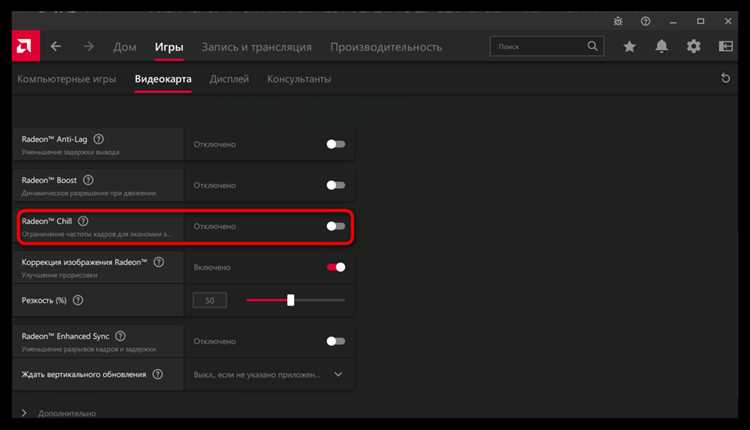Click the search magnifier icon
The image size is (750, 430).
pyautogui.click(x=592, y=46)
